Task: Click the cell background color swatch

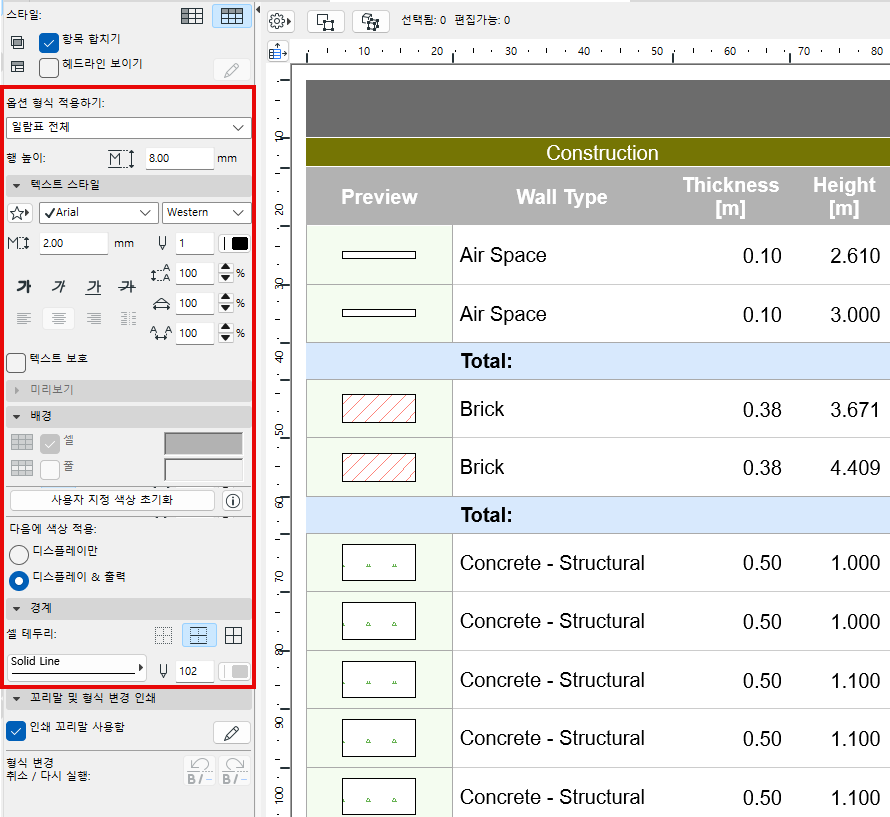Action: (203, 443)
